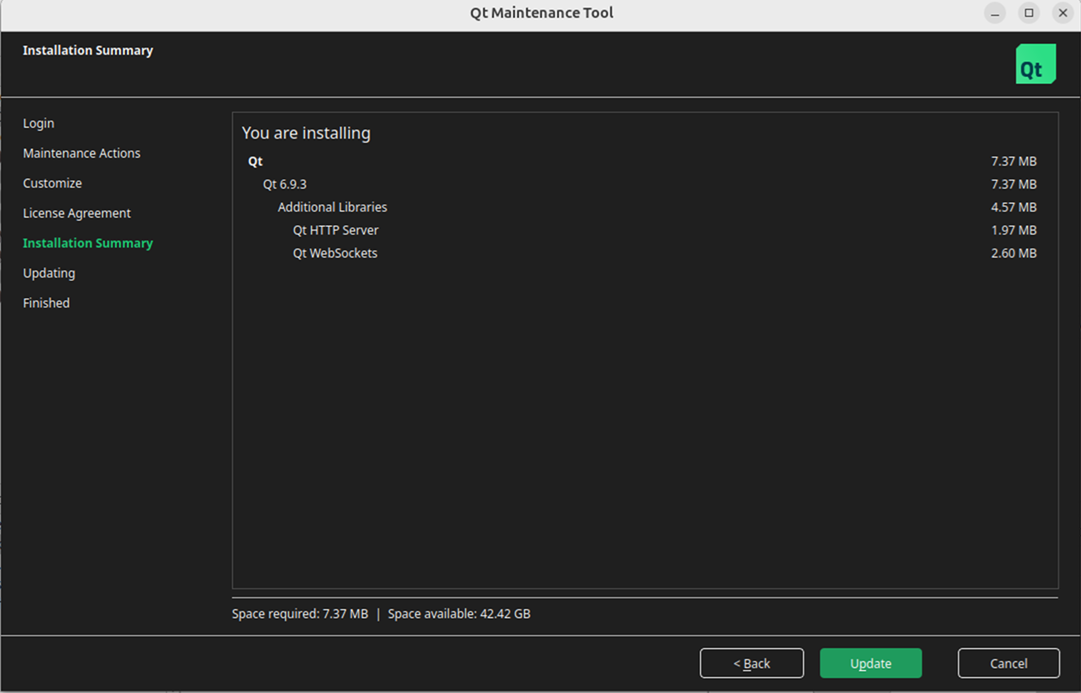Select the Additional Libraries row
1081x693 pixels.
coord(645,207)
